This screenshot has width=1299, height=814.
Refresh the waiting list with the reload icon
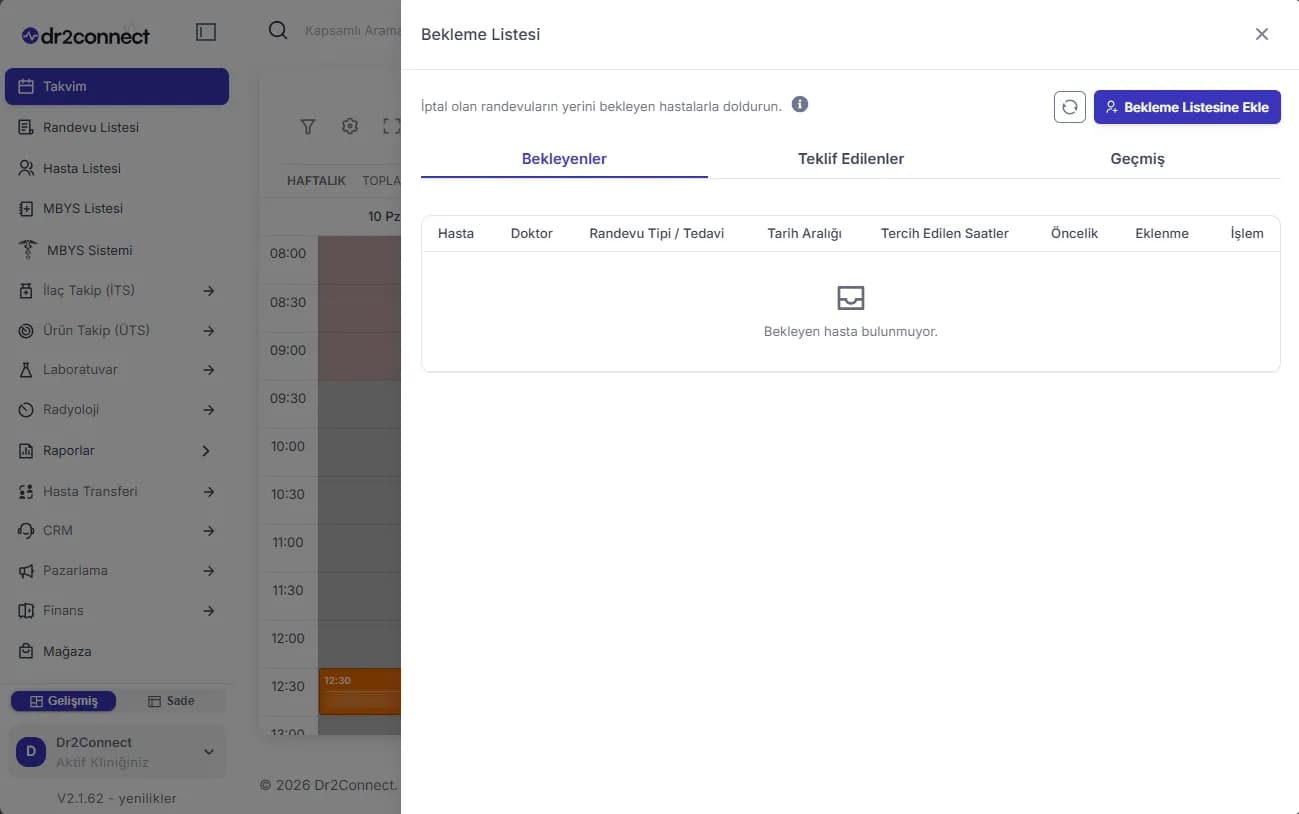tap(1070, 107)
